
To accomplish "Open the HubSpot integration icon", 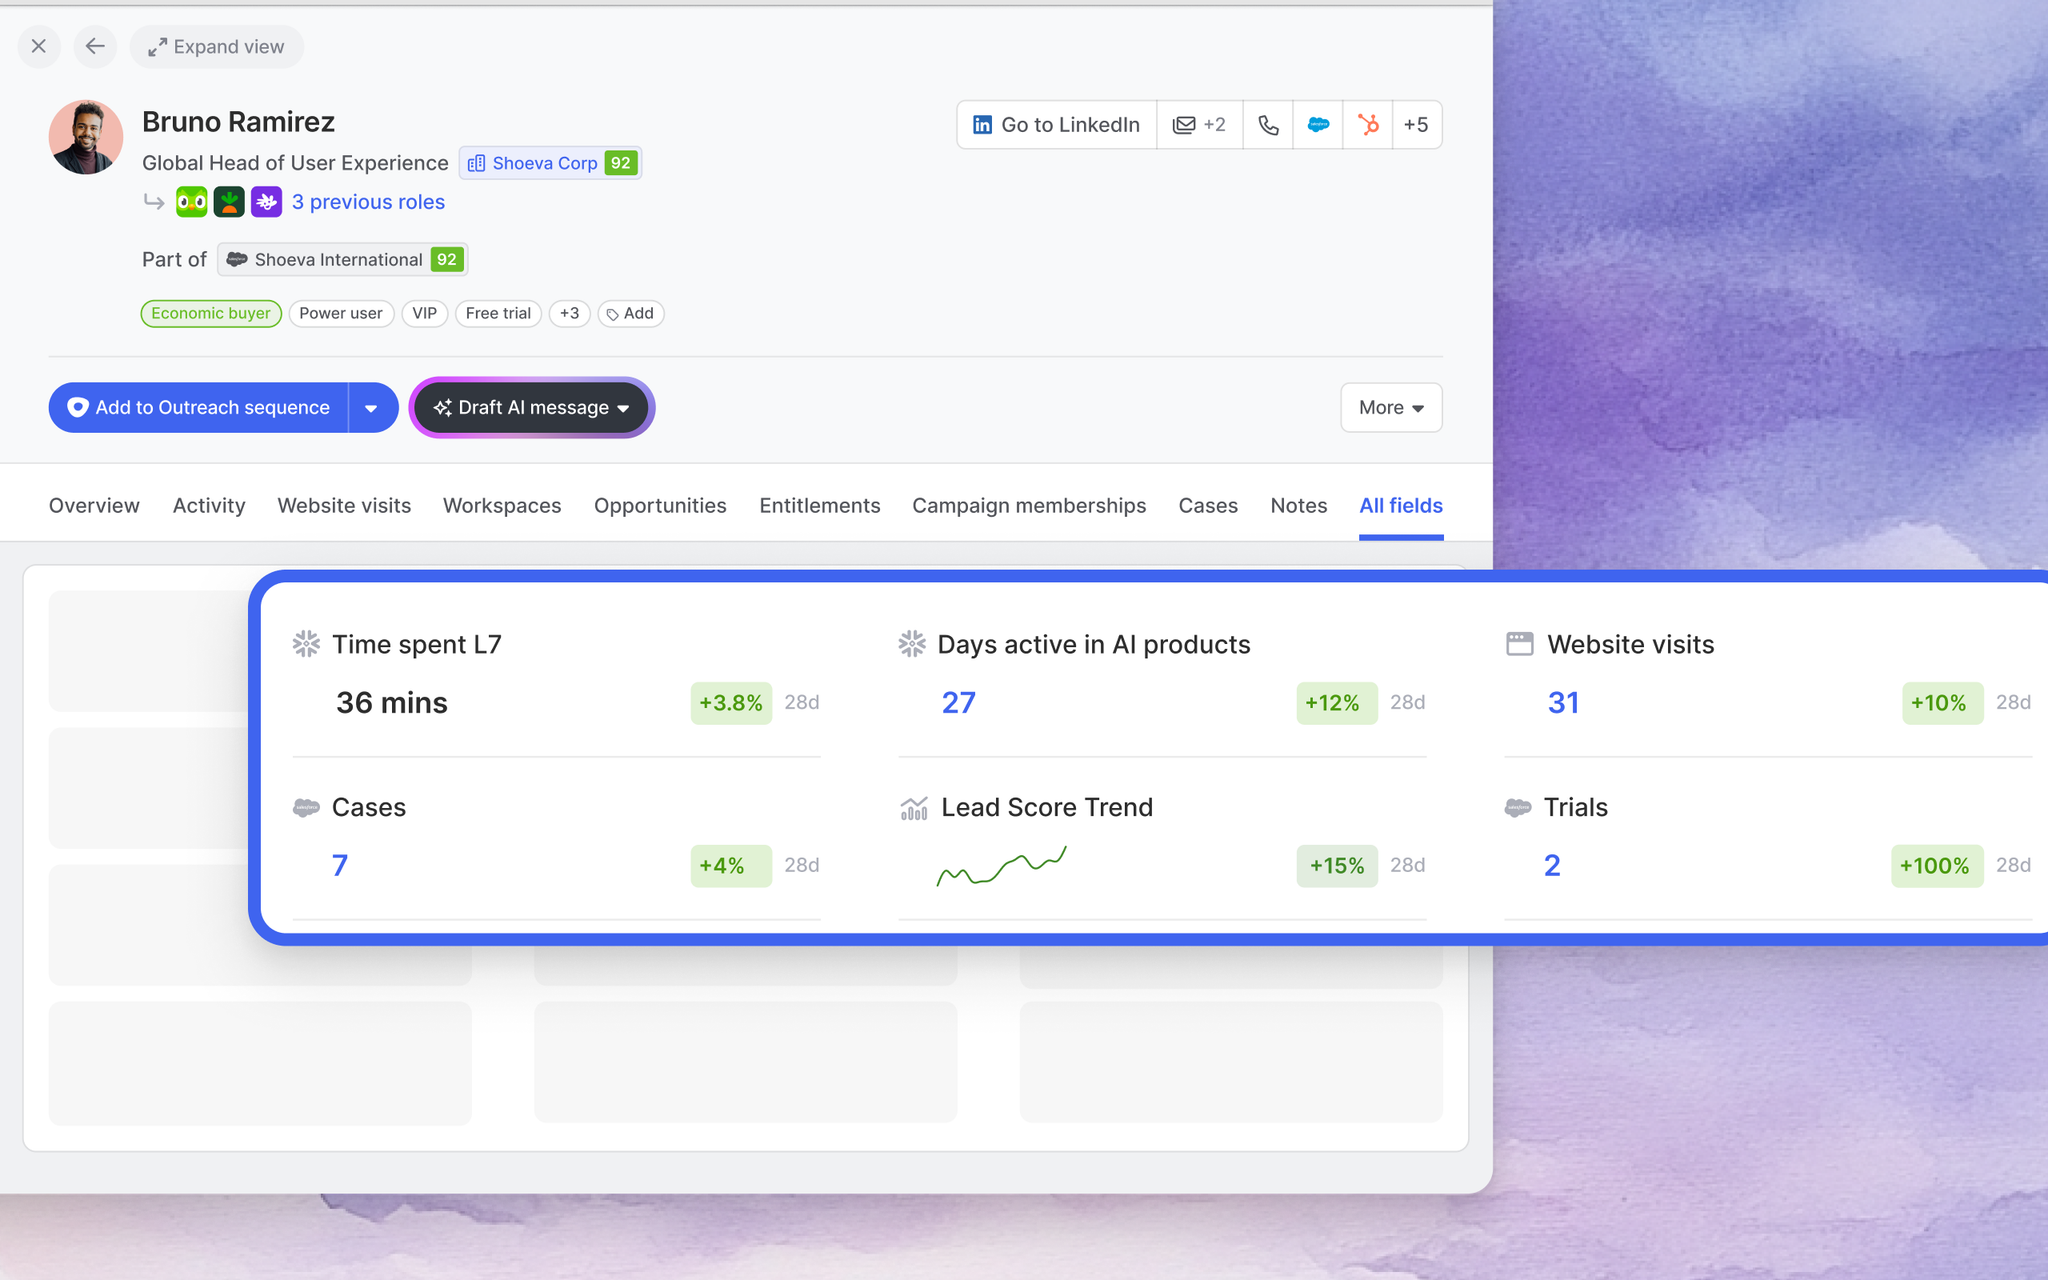I will click(x=1368, y=125).
